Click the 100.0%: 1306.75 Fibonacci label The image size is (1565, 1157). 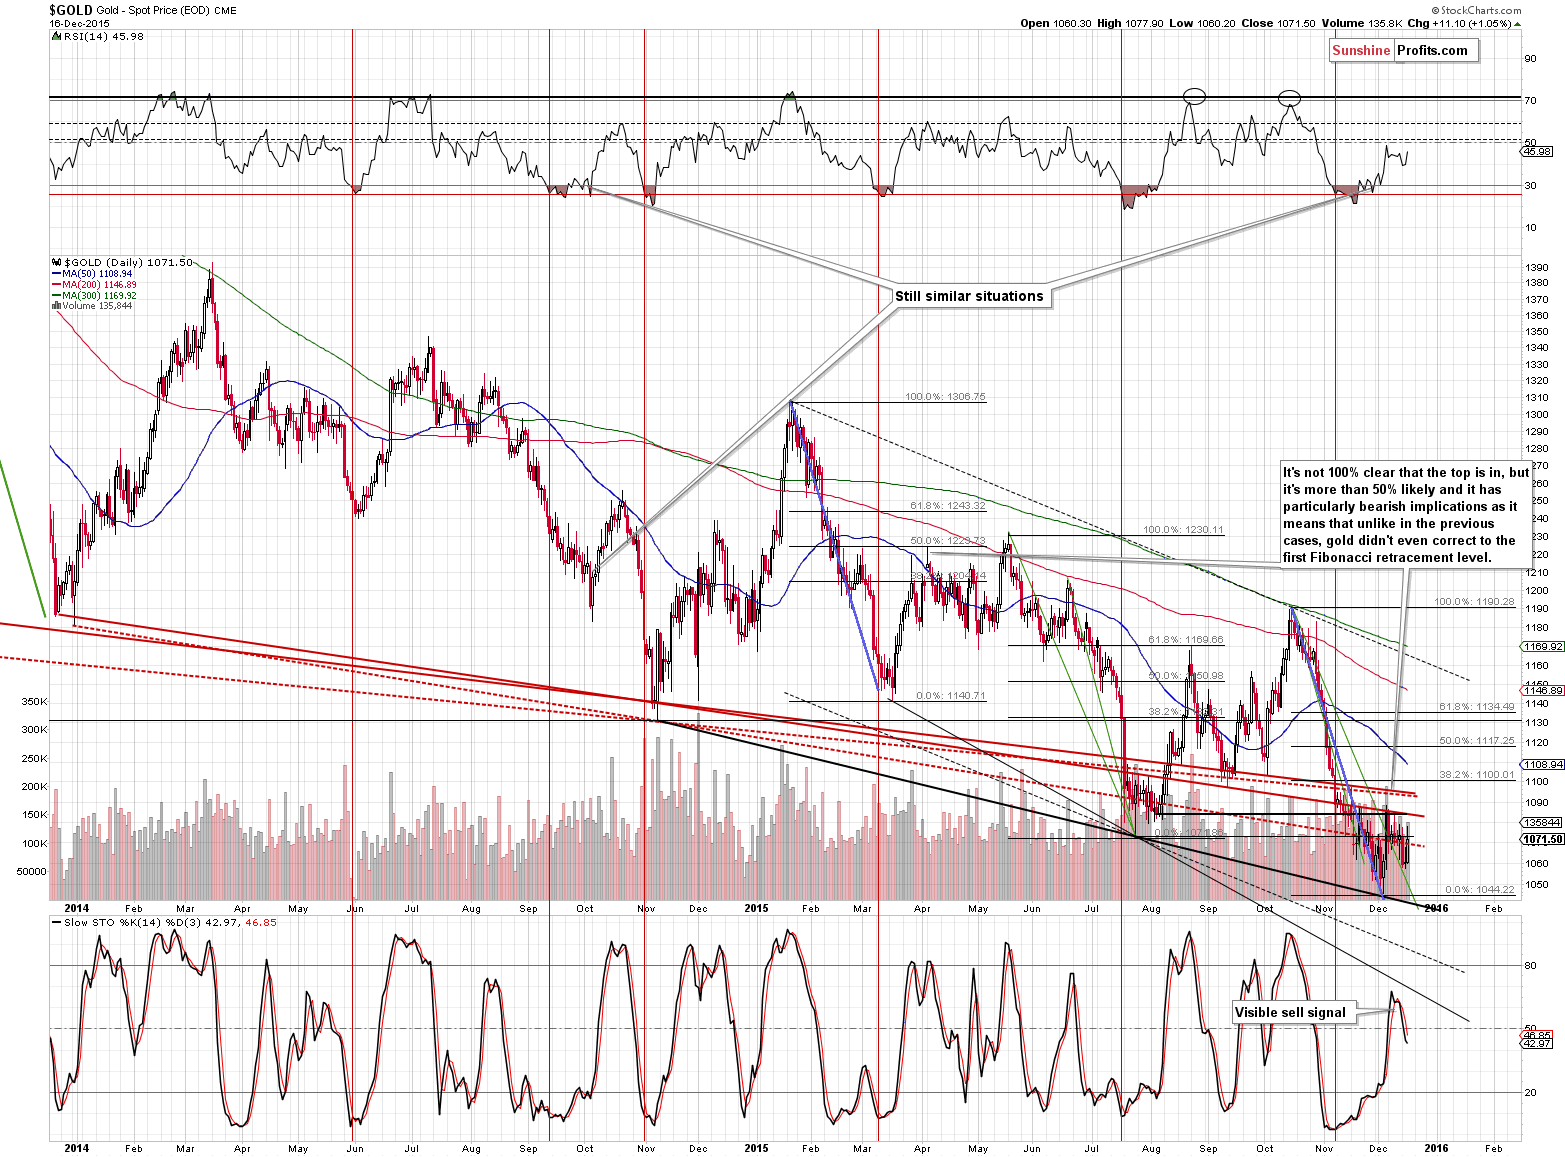click(945, 397)
